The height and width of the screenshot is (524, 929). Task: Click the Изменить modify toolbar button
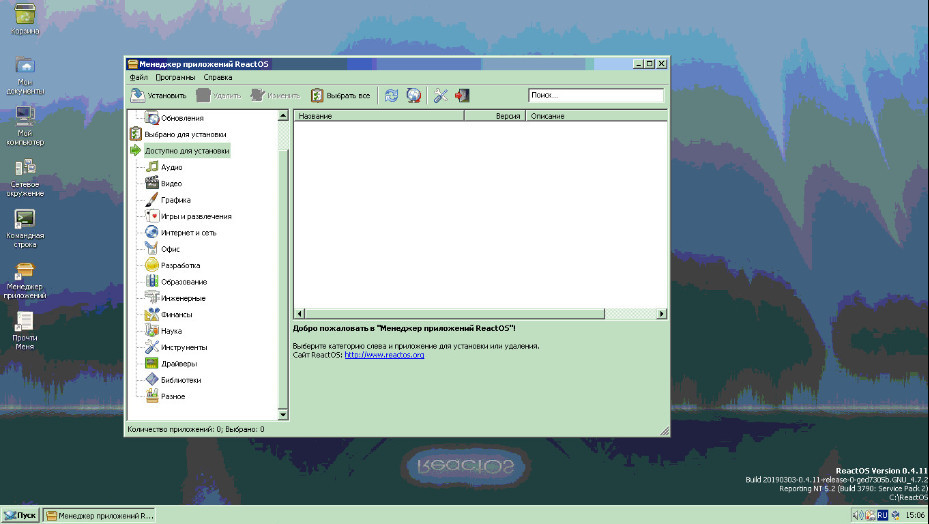pyautogui.click(x=275, y=95)
